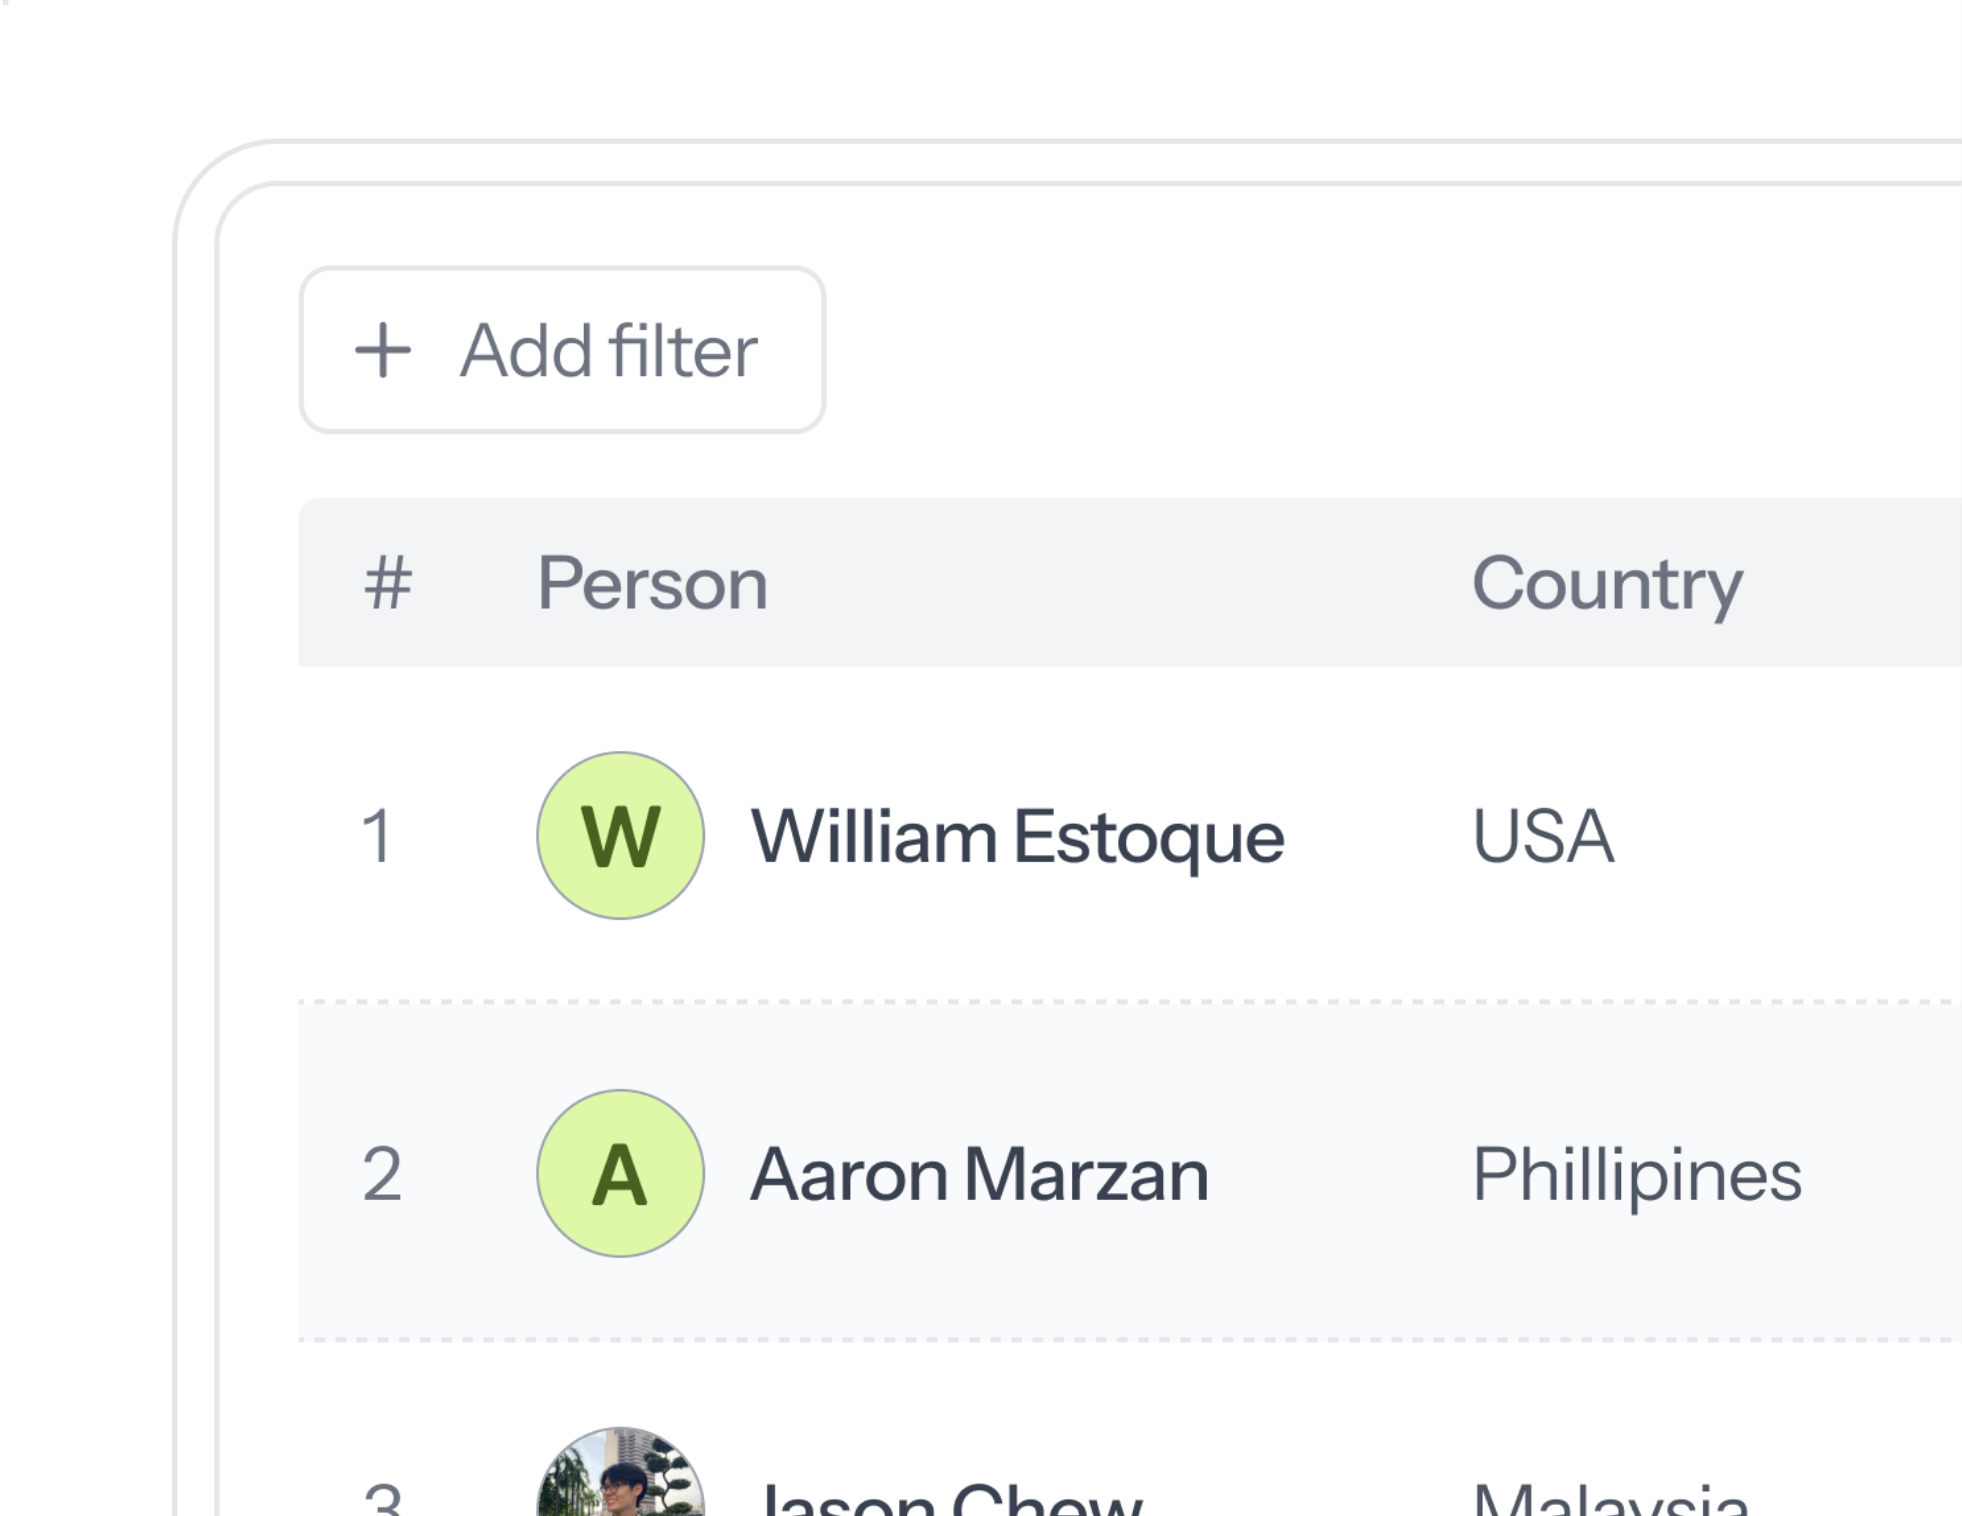Viewport: 1962px width, 1516px height.
Task: Open the William Estoque name link
Action: [x=1017, y=837]
